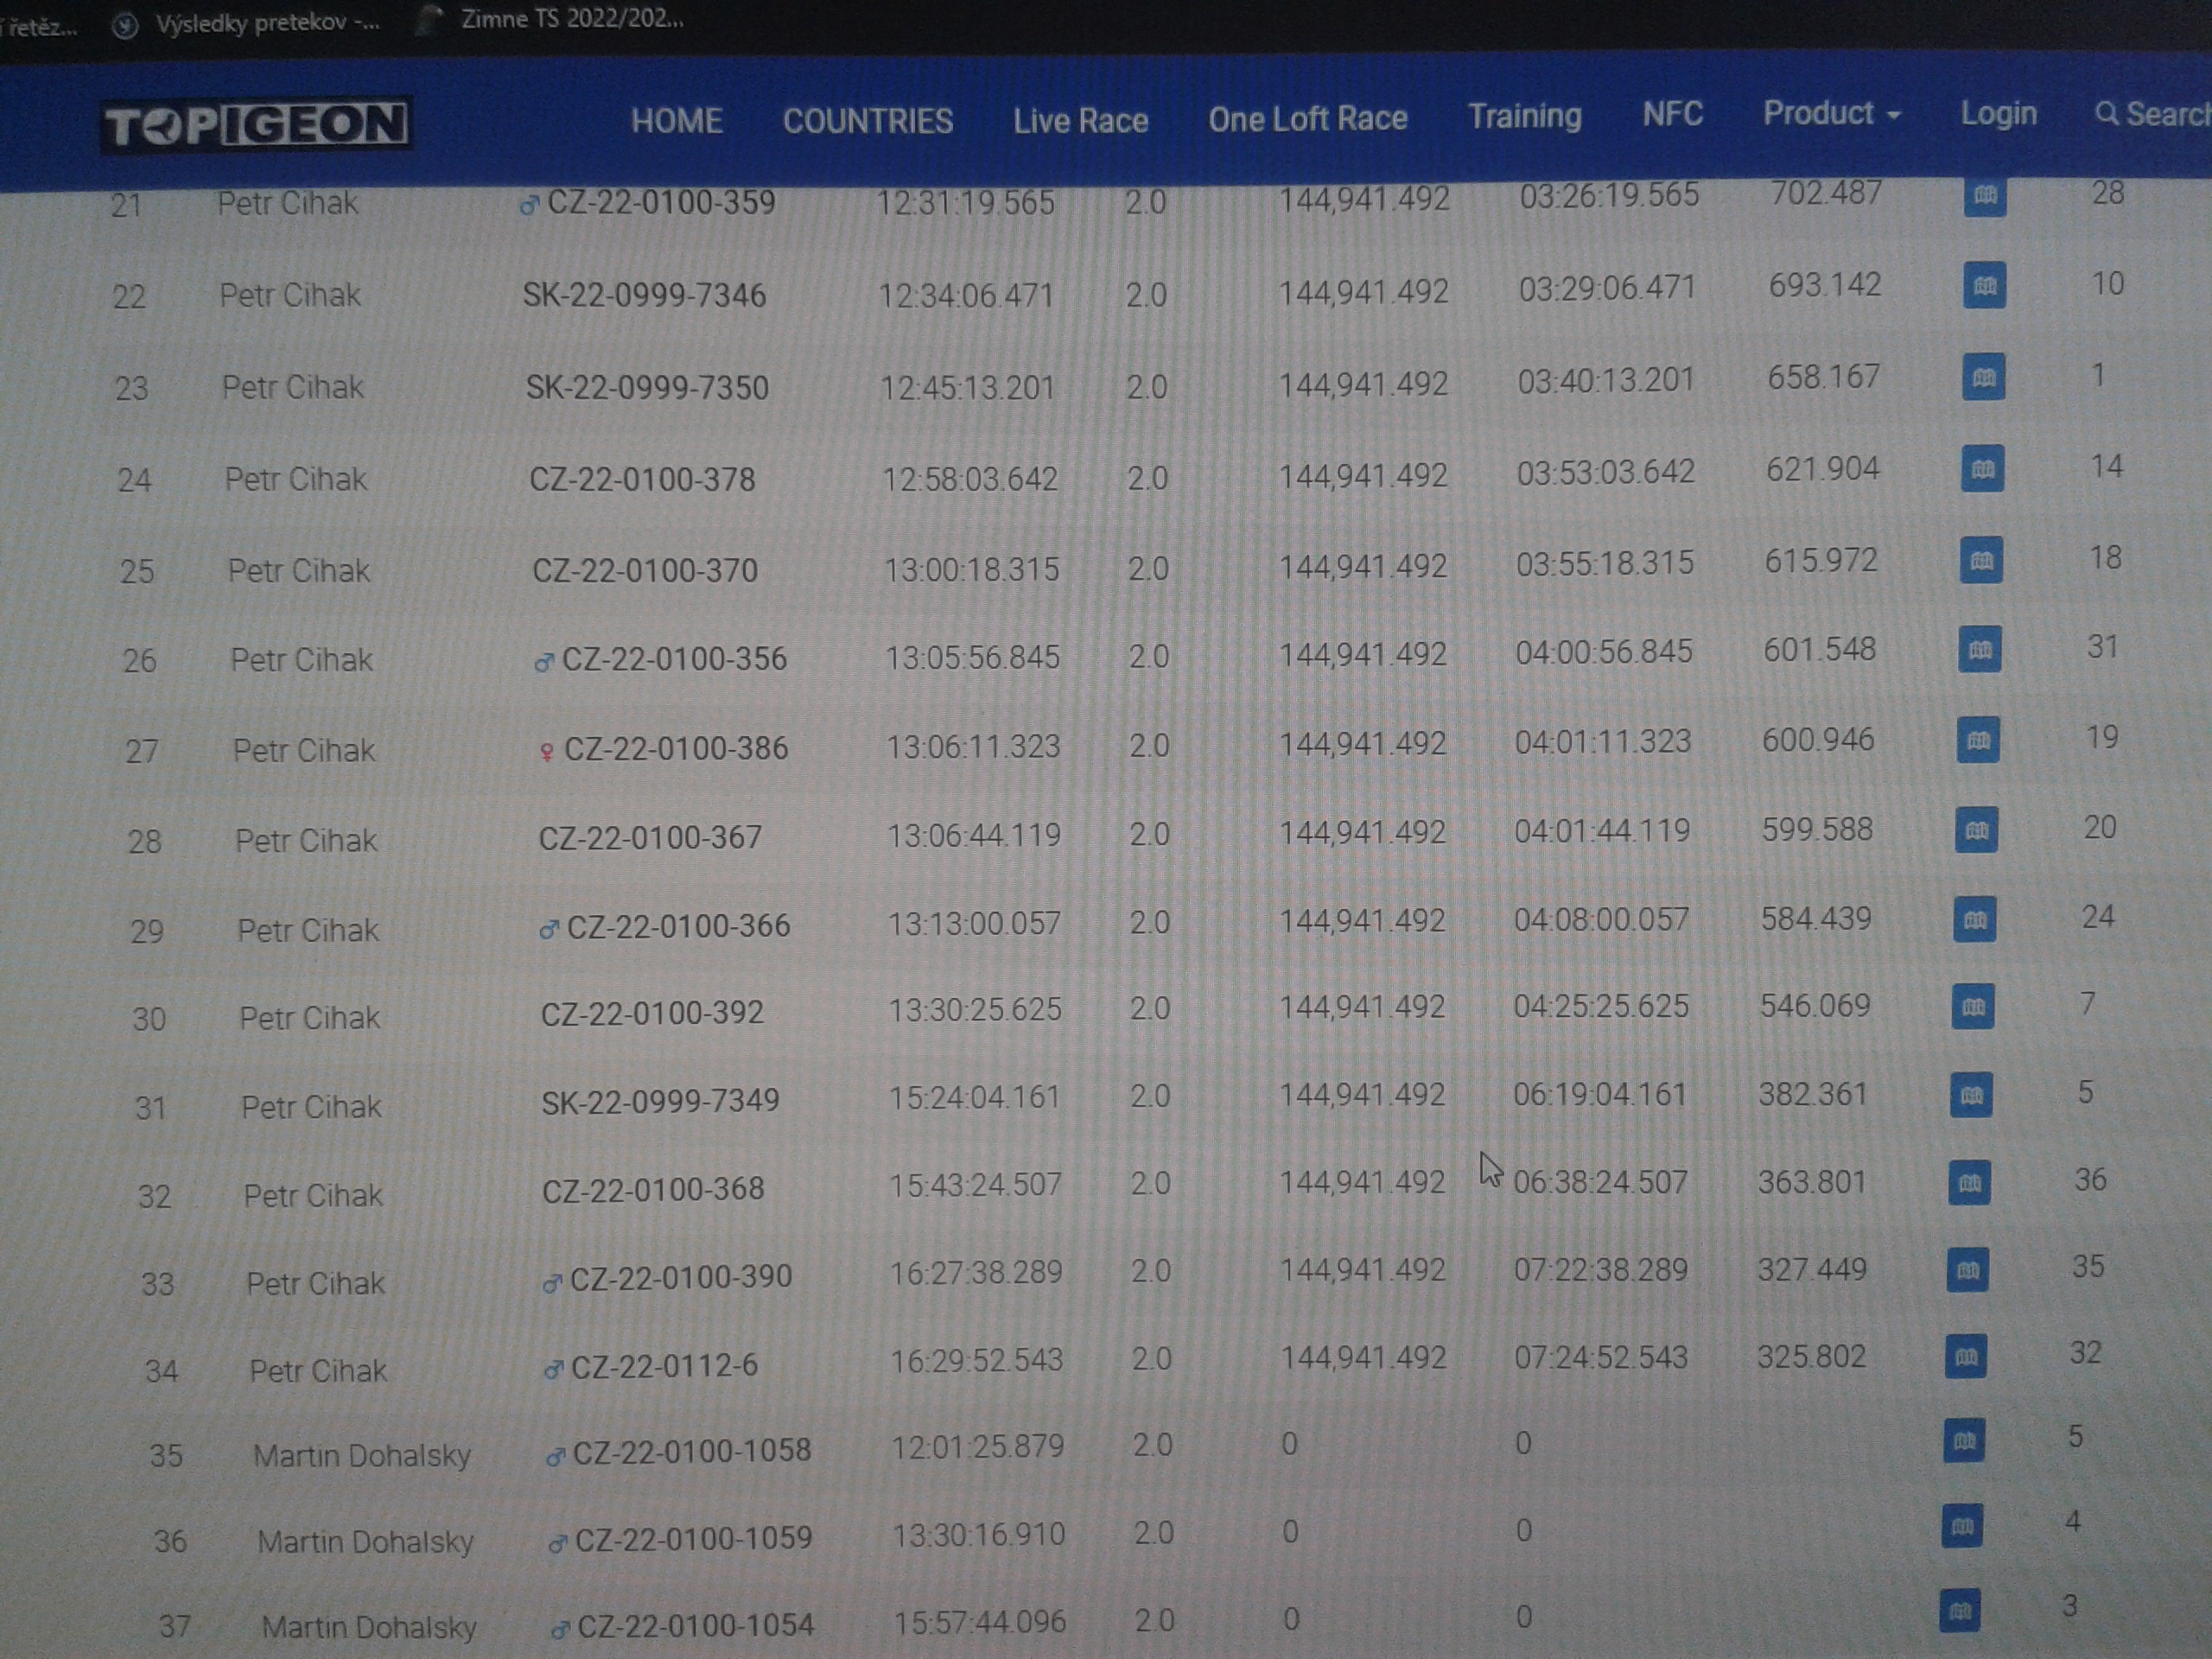Open map icon for CZ-22-0100-1059 row

[x=1961, y=1526]
